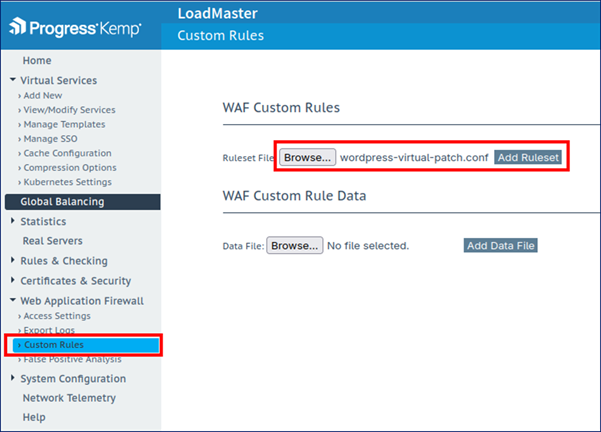Click wordpress-virtual-patch.conf filename text
This screenshot has width=601, height=432.
point(414,158)
